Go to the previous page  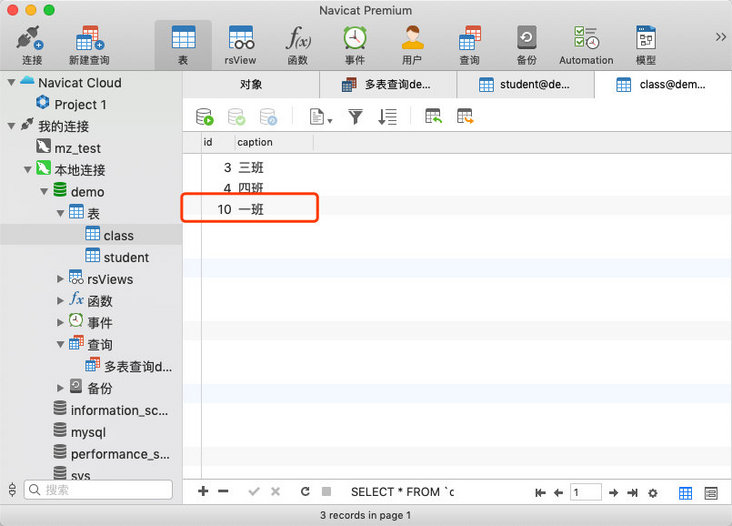coord(558,492)
